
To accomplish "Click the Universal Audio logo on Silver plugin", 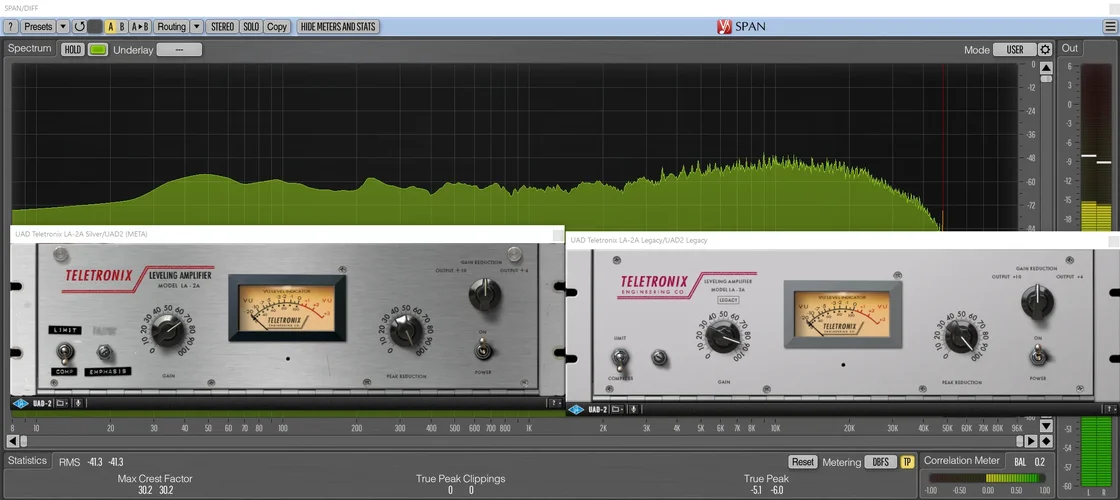I will tap(19, 403).
